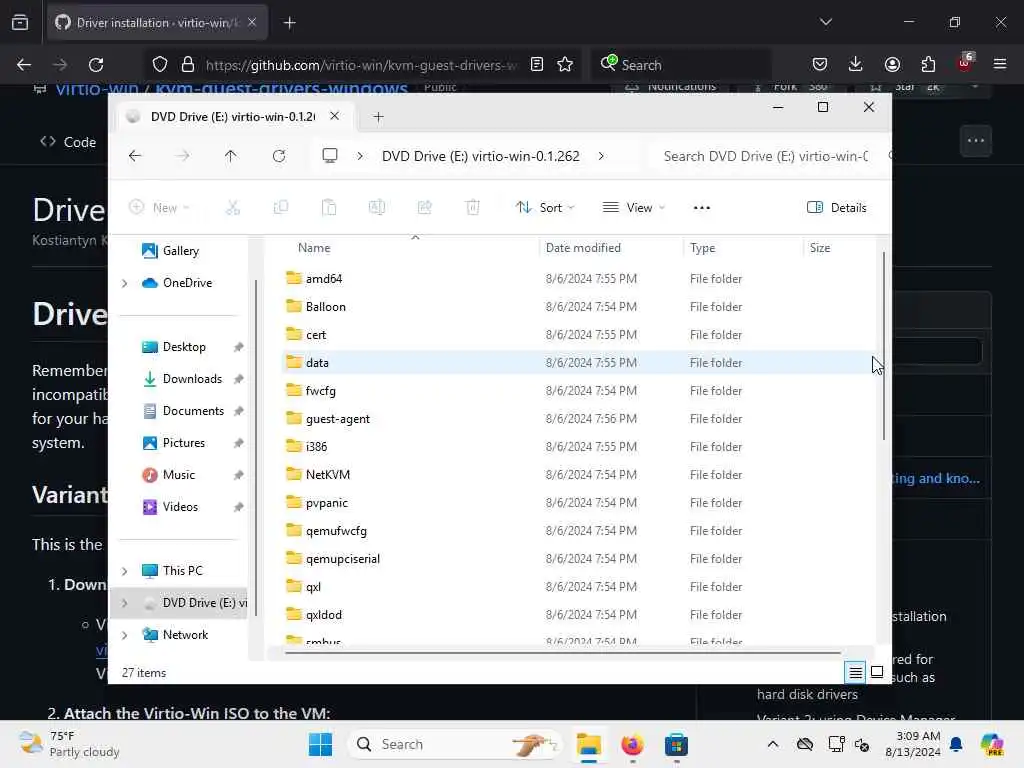This screenshot has height=768, width=1024.
Task: Select the qemupciserial folder
Action: click(x=578, y=559)
